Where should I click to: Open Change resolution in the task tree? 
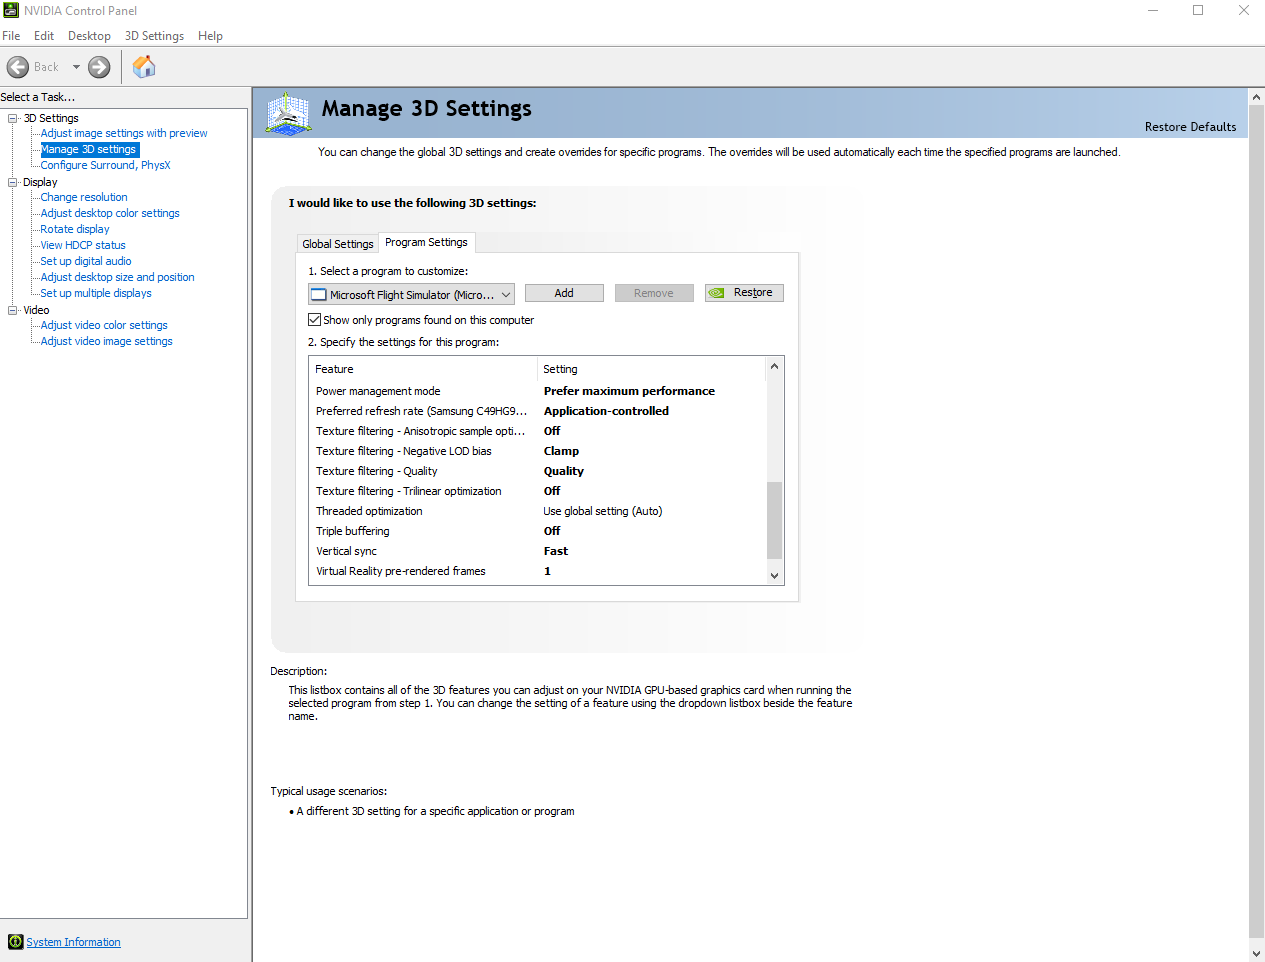pyautogui.click(x=84, y=197)
